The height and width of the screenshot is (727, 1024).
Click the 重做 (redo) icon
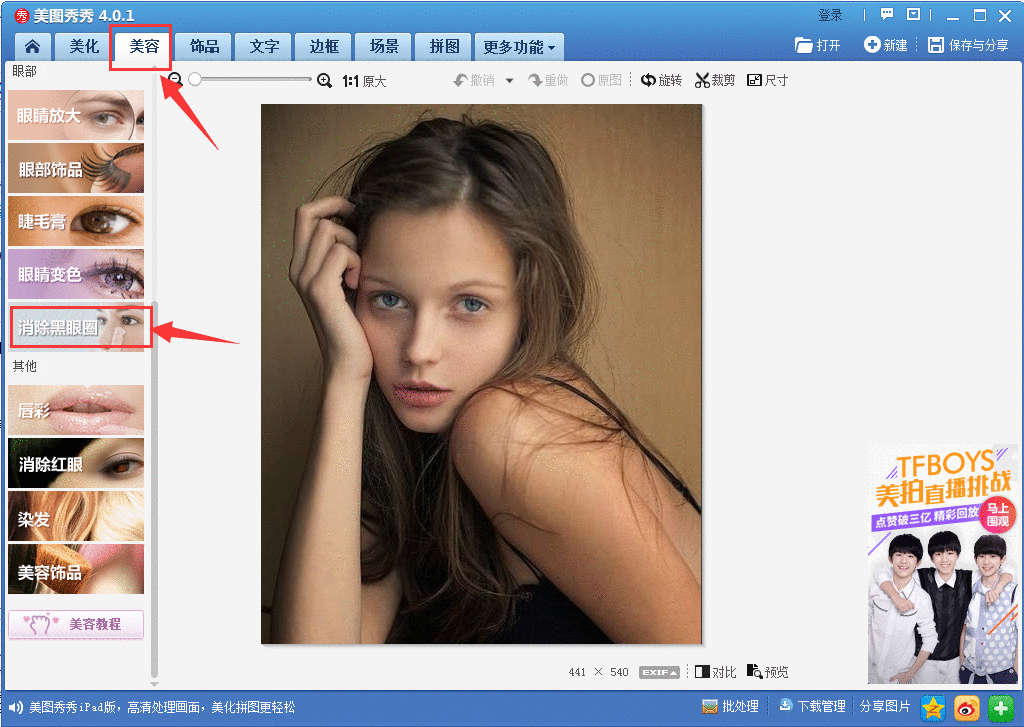click(x=548, y=79)
